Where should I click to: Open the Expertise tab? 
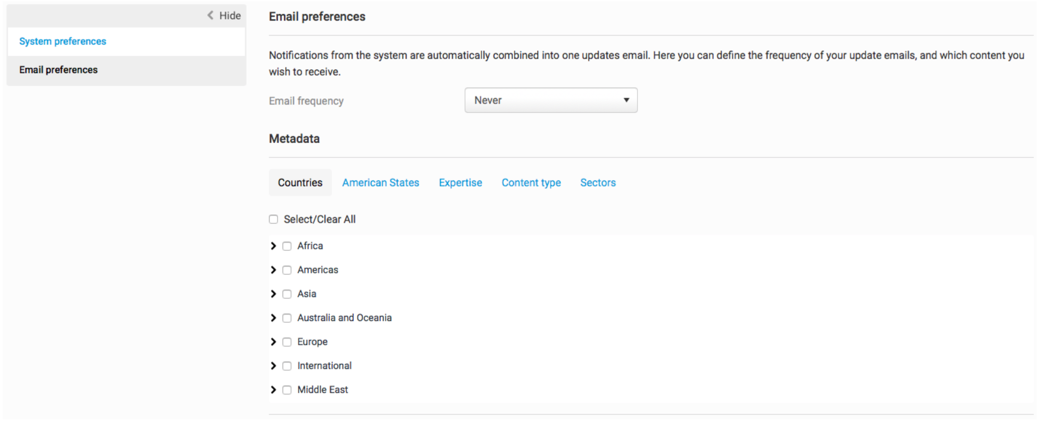460,183
